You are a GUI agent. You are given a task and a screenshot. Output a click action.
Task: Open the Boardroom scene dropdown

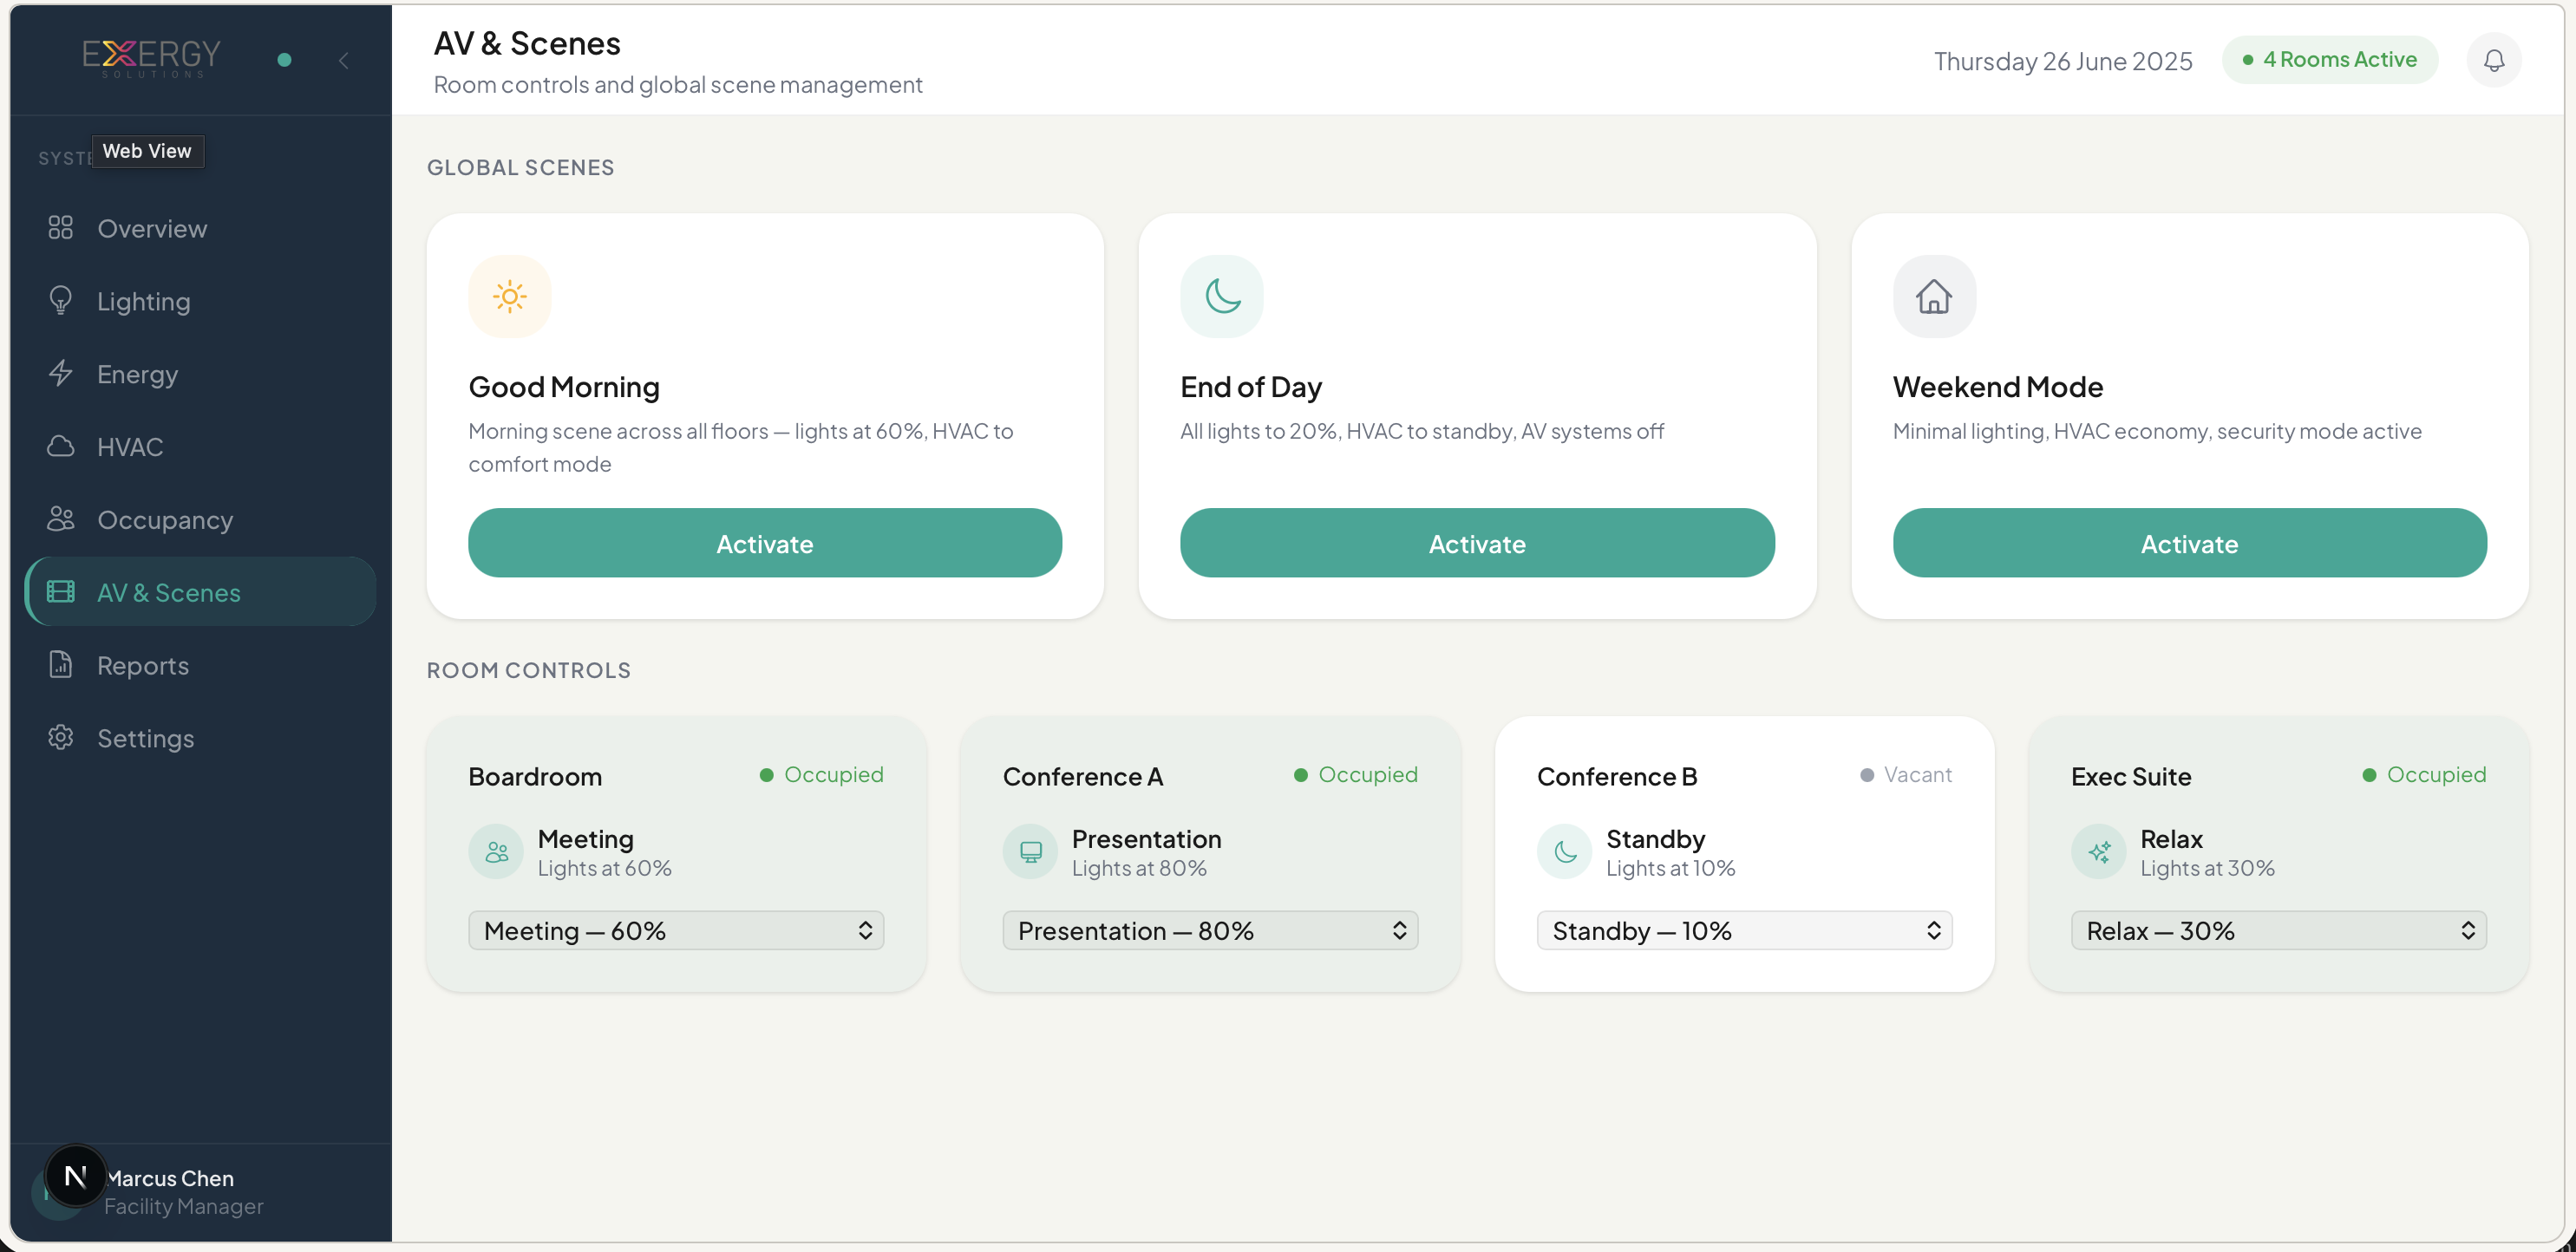(x=676, y=930)
